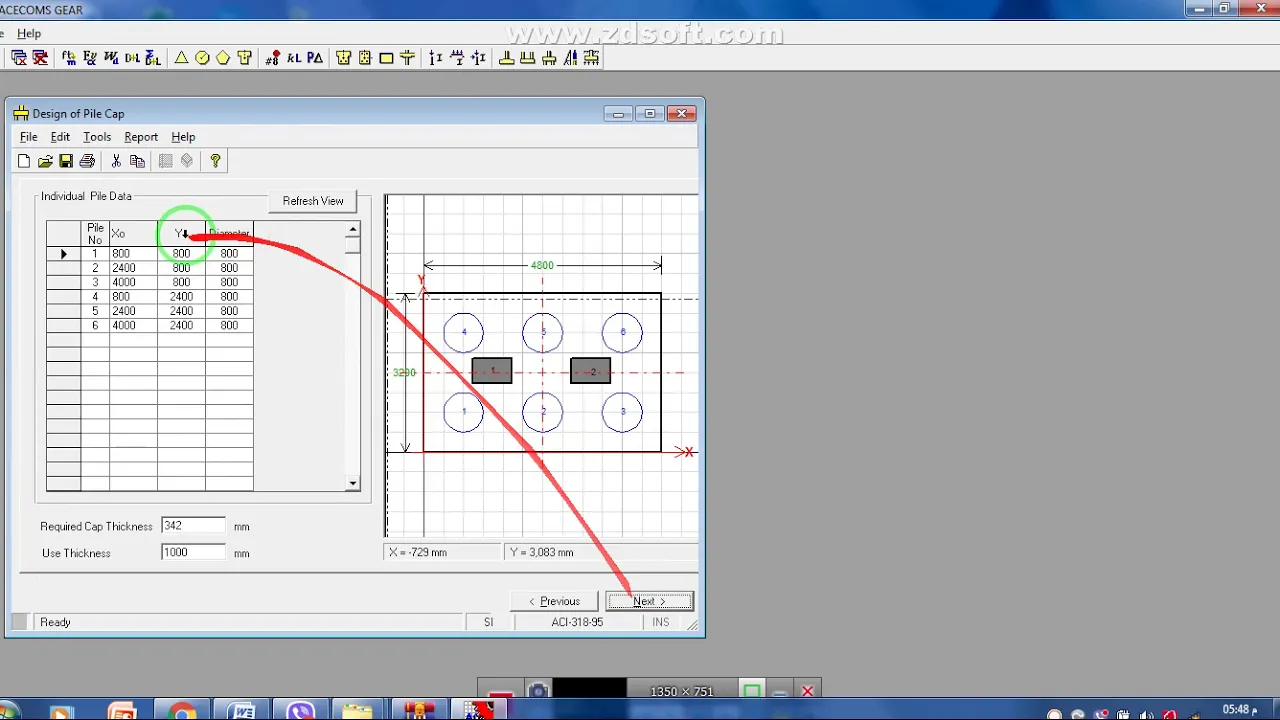The image size is (1280, 720).
Task: Click the Print icon in Pile Cap toolbar
Action: pos(87,161)
